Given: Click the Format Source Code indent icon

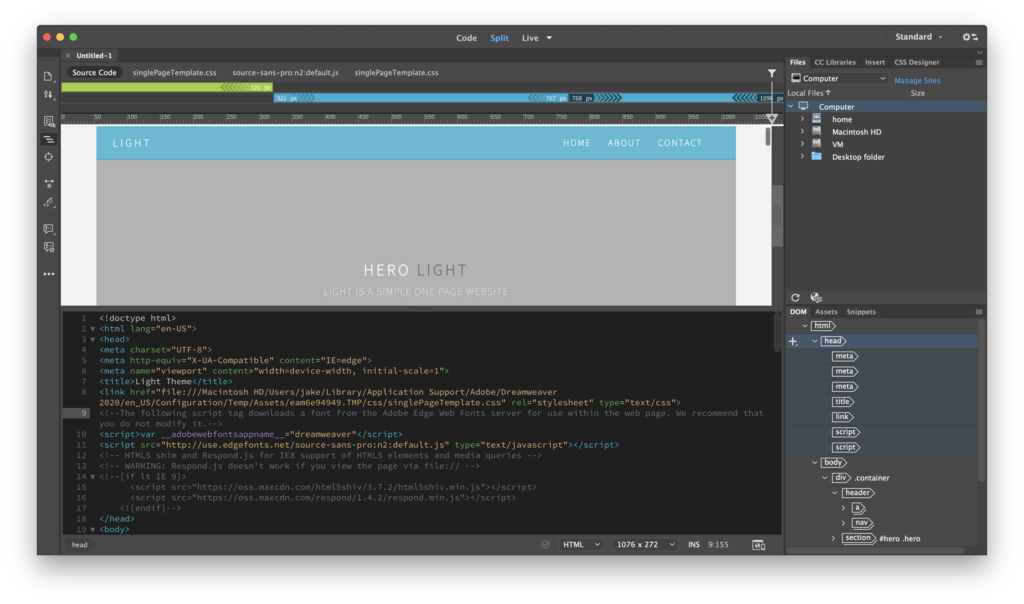Looking at the screenshot, I should click(48, 139).
